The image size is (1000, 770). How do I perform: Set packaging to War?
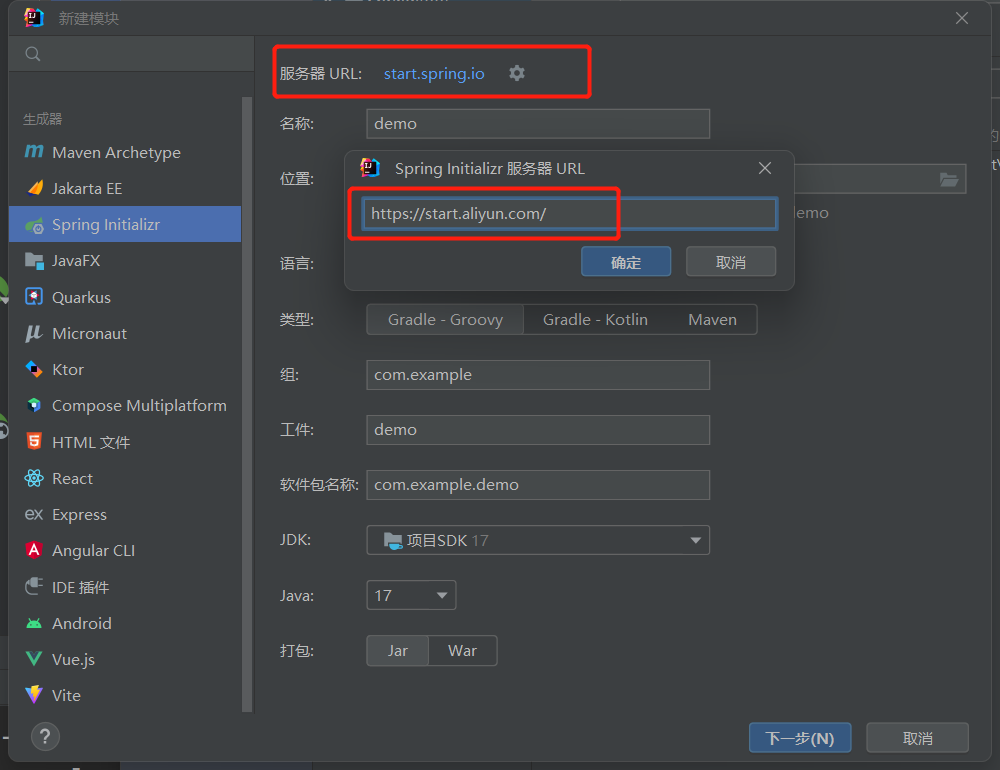click(462, 650)
